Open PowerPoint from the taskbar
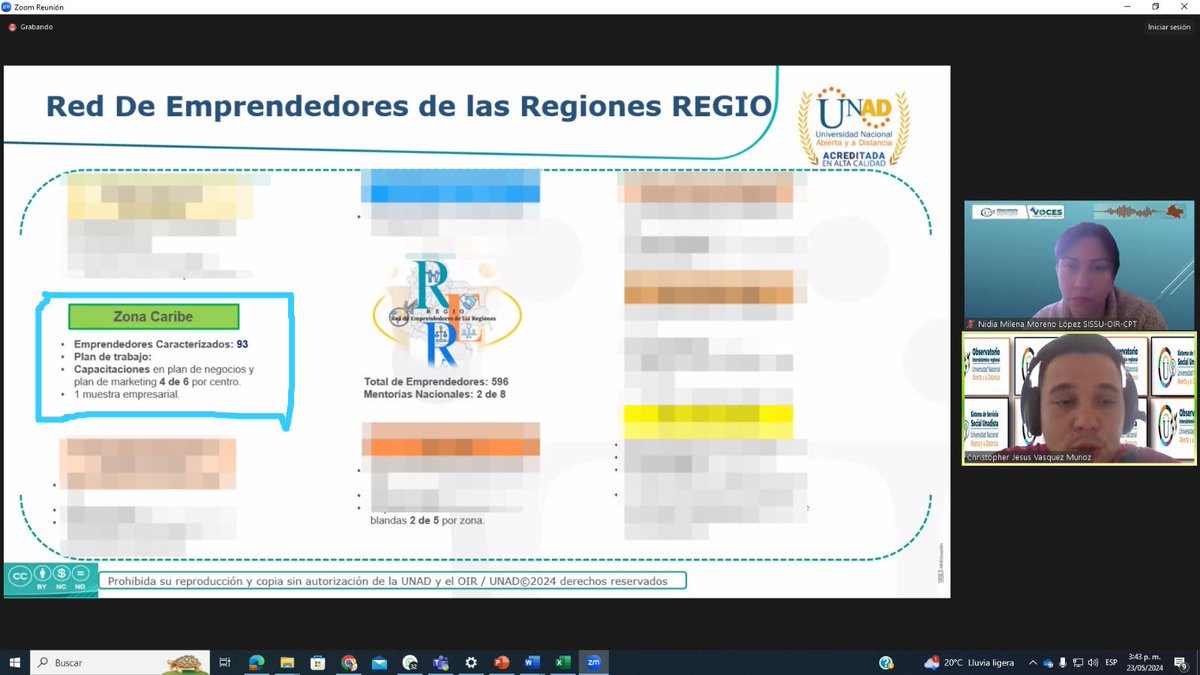 (x=502, y=662)
